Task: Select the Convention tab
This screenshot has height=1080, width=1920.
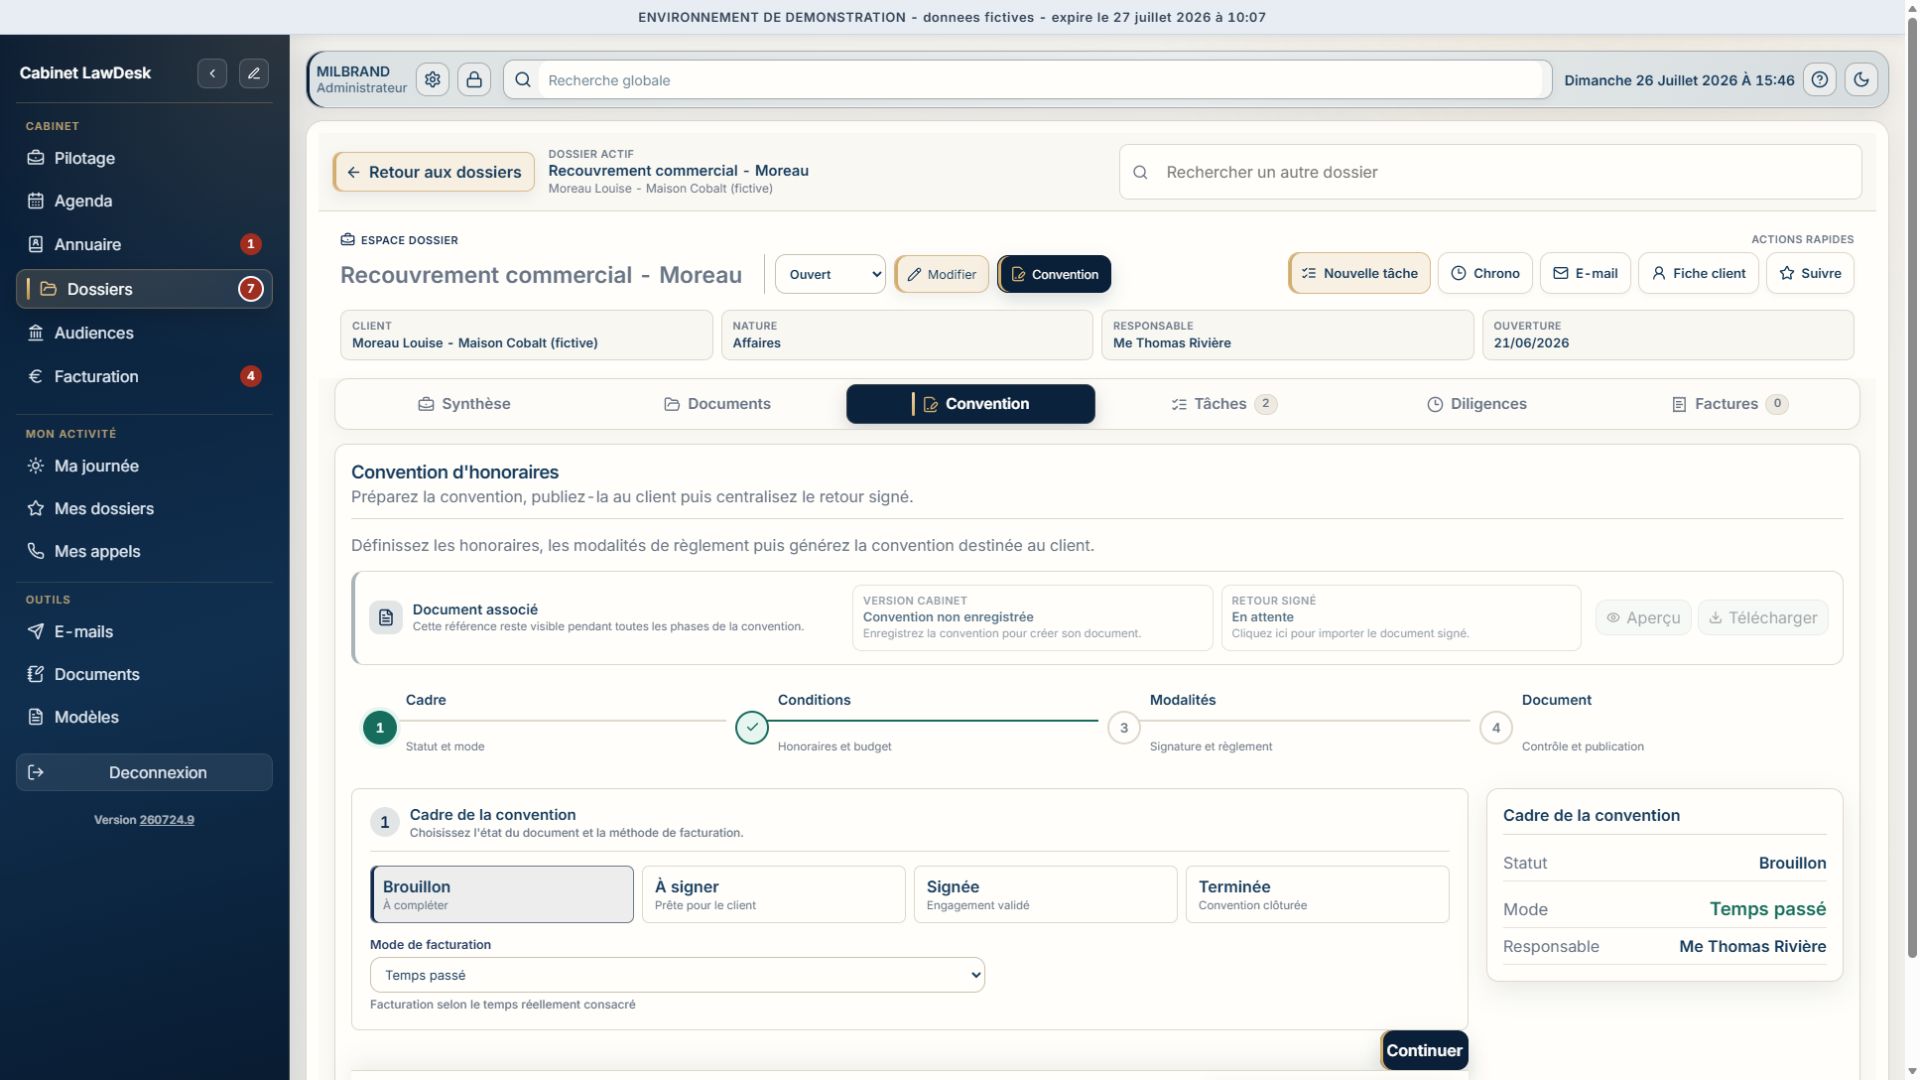Action: 970,404
